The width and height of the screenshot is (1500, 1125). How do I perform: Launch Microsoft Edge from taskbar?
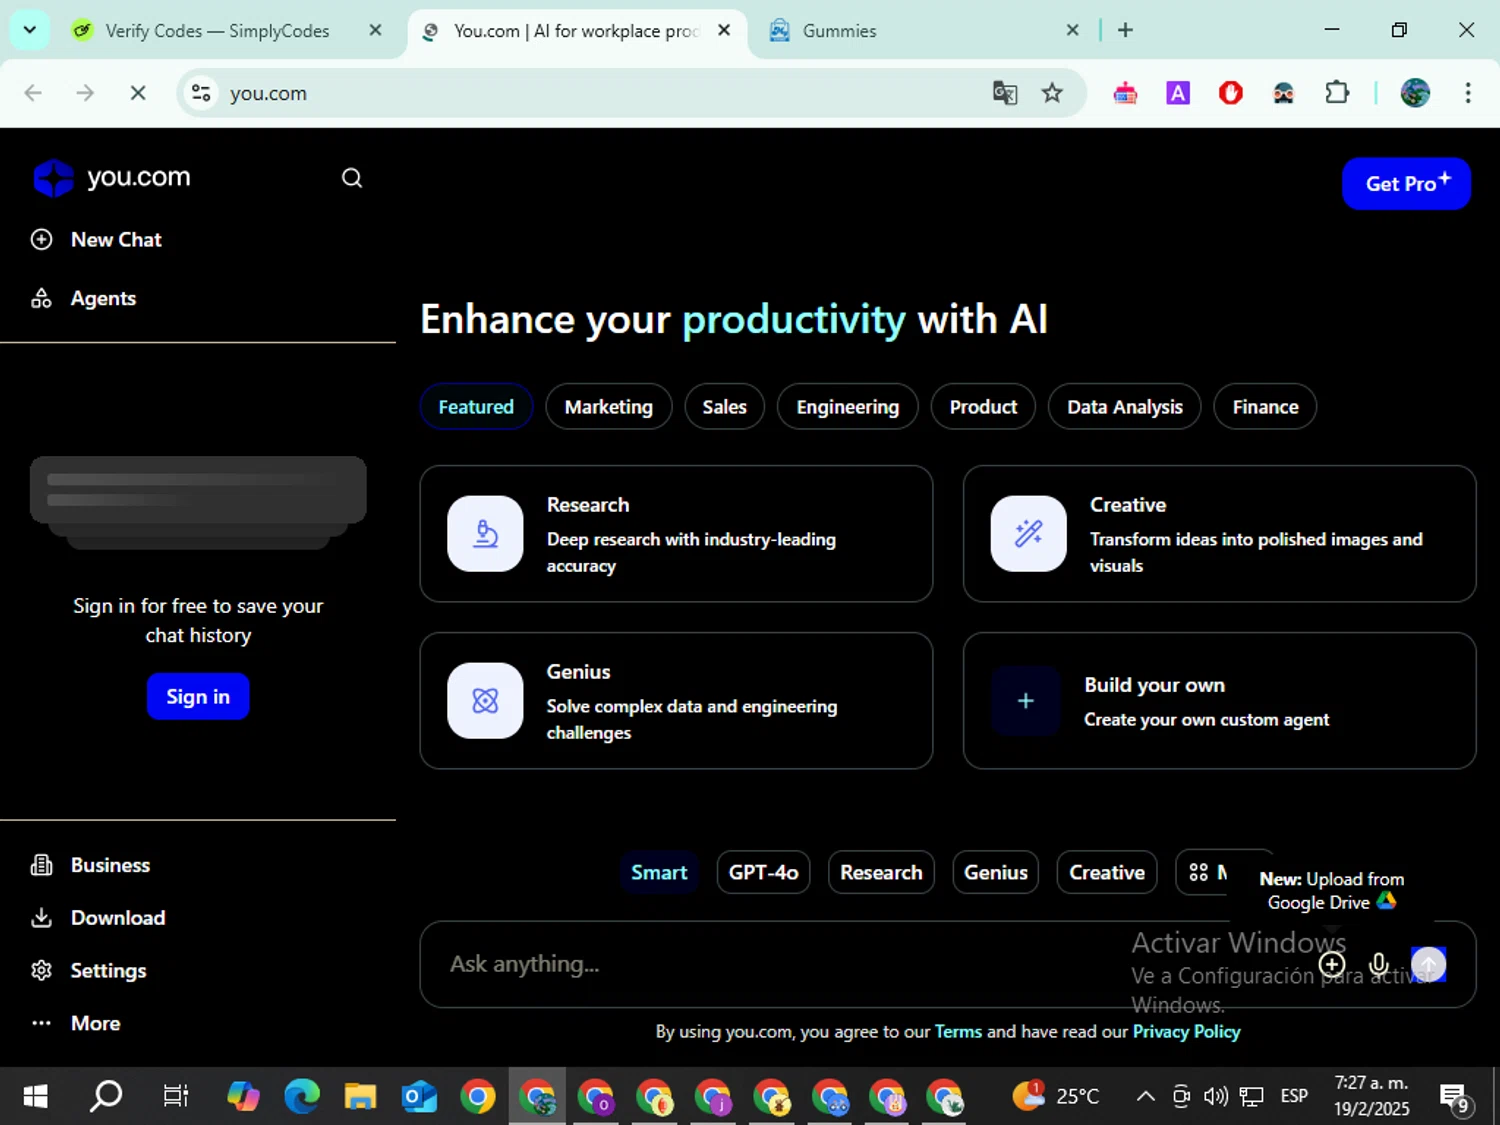point(301,1097)
